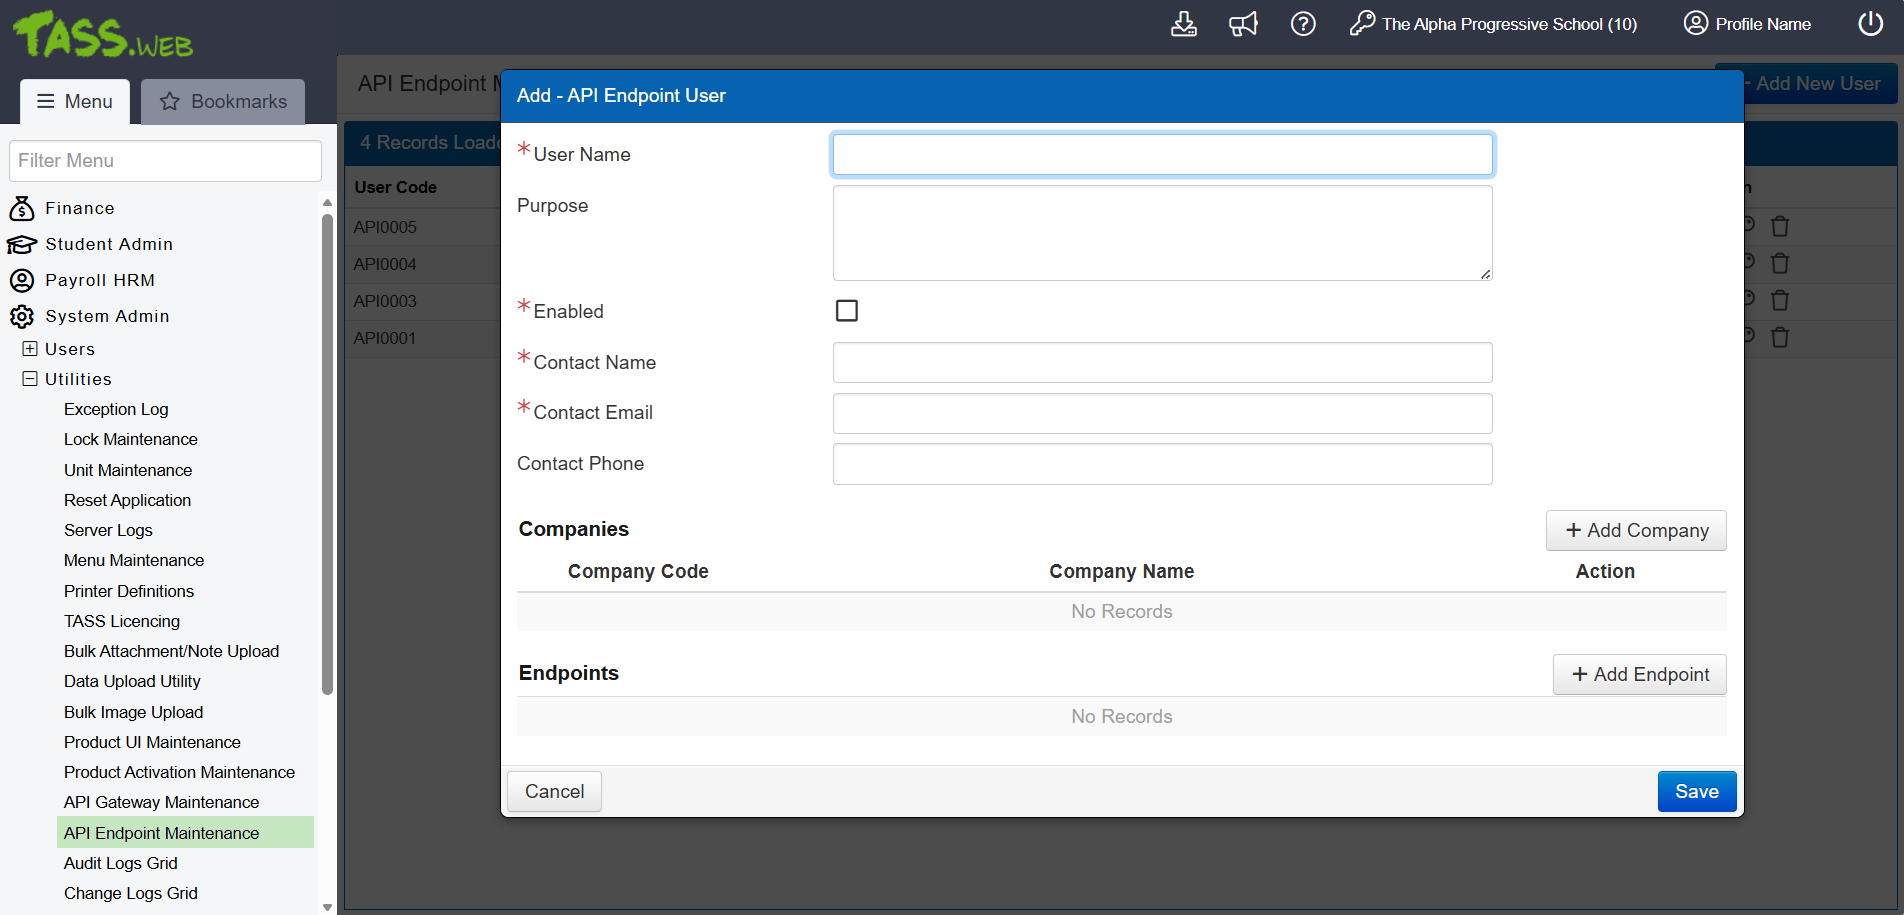This screenshot has width=1904, height=915.
Task: Delete the API0005 record with trash icon
Action: pyautogui.click(x=1780, y=227)
